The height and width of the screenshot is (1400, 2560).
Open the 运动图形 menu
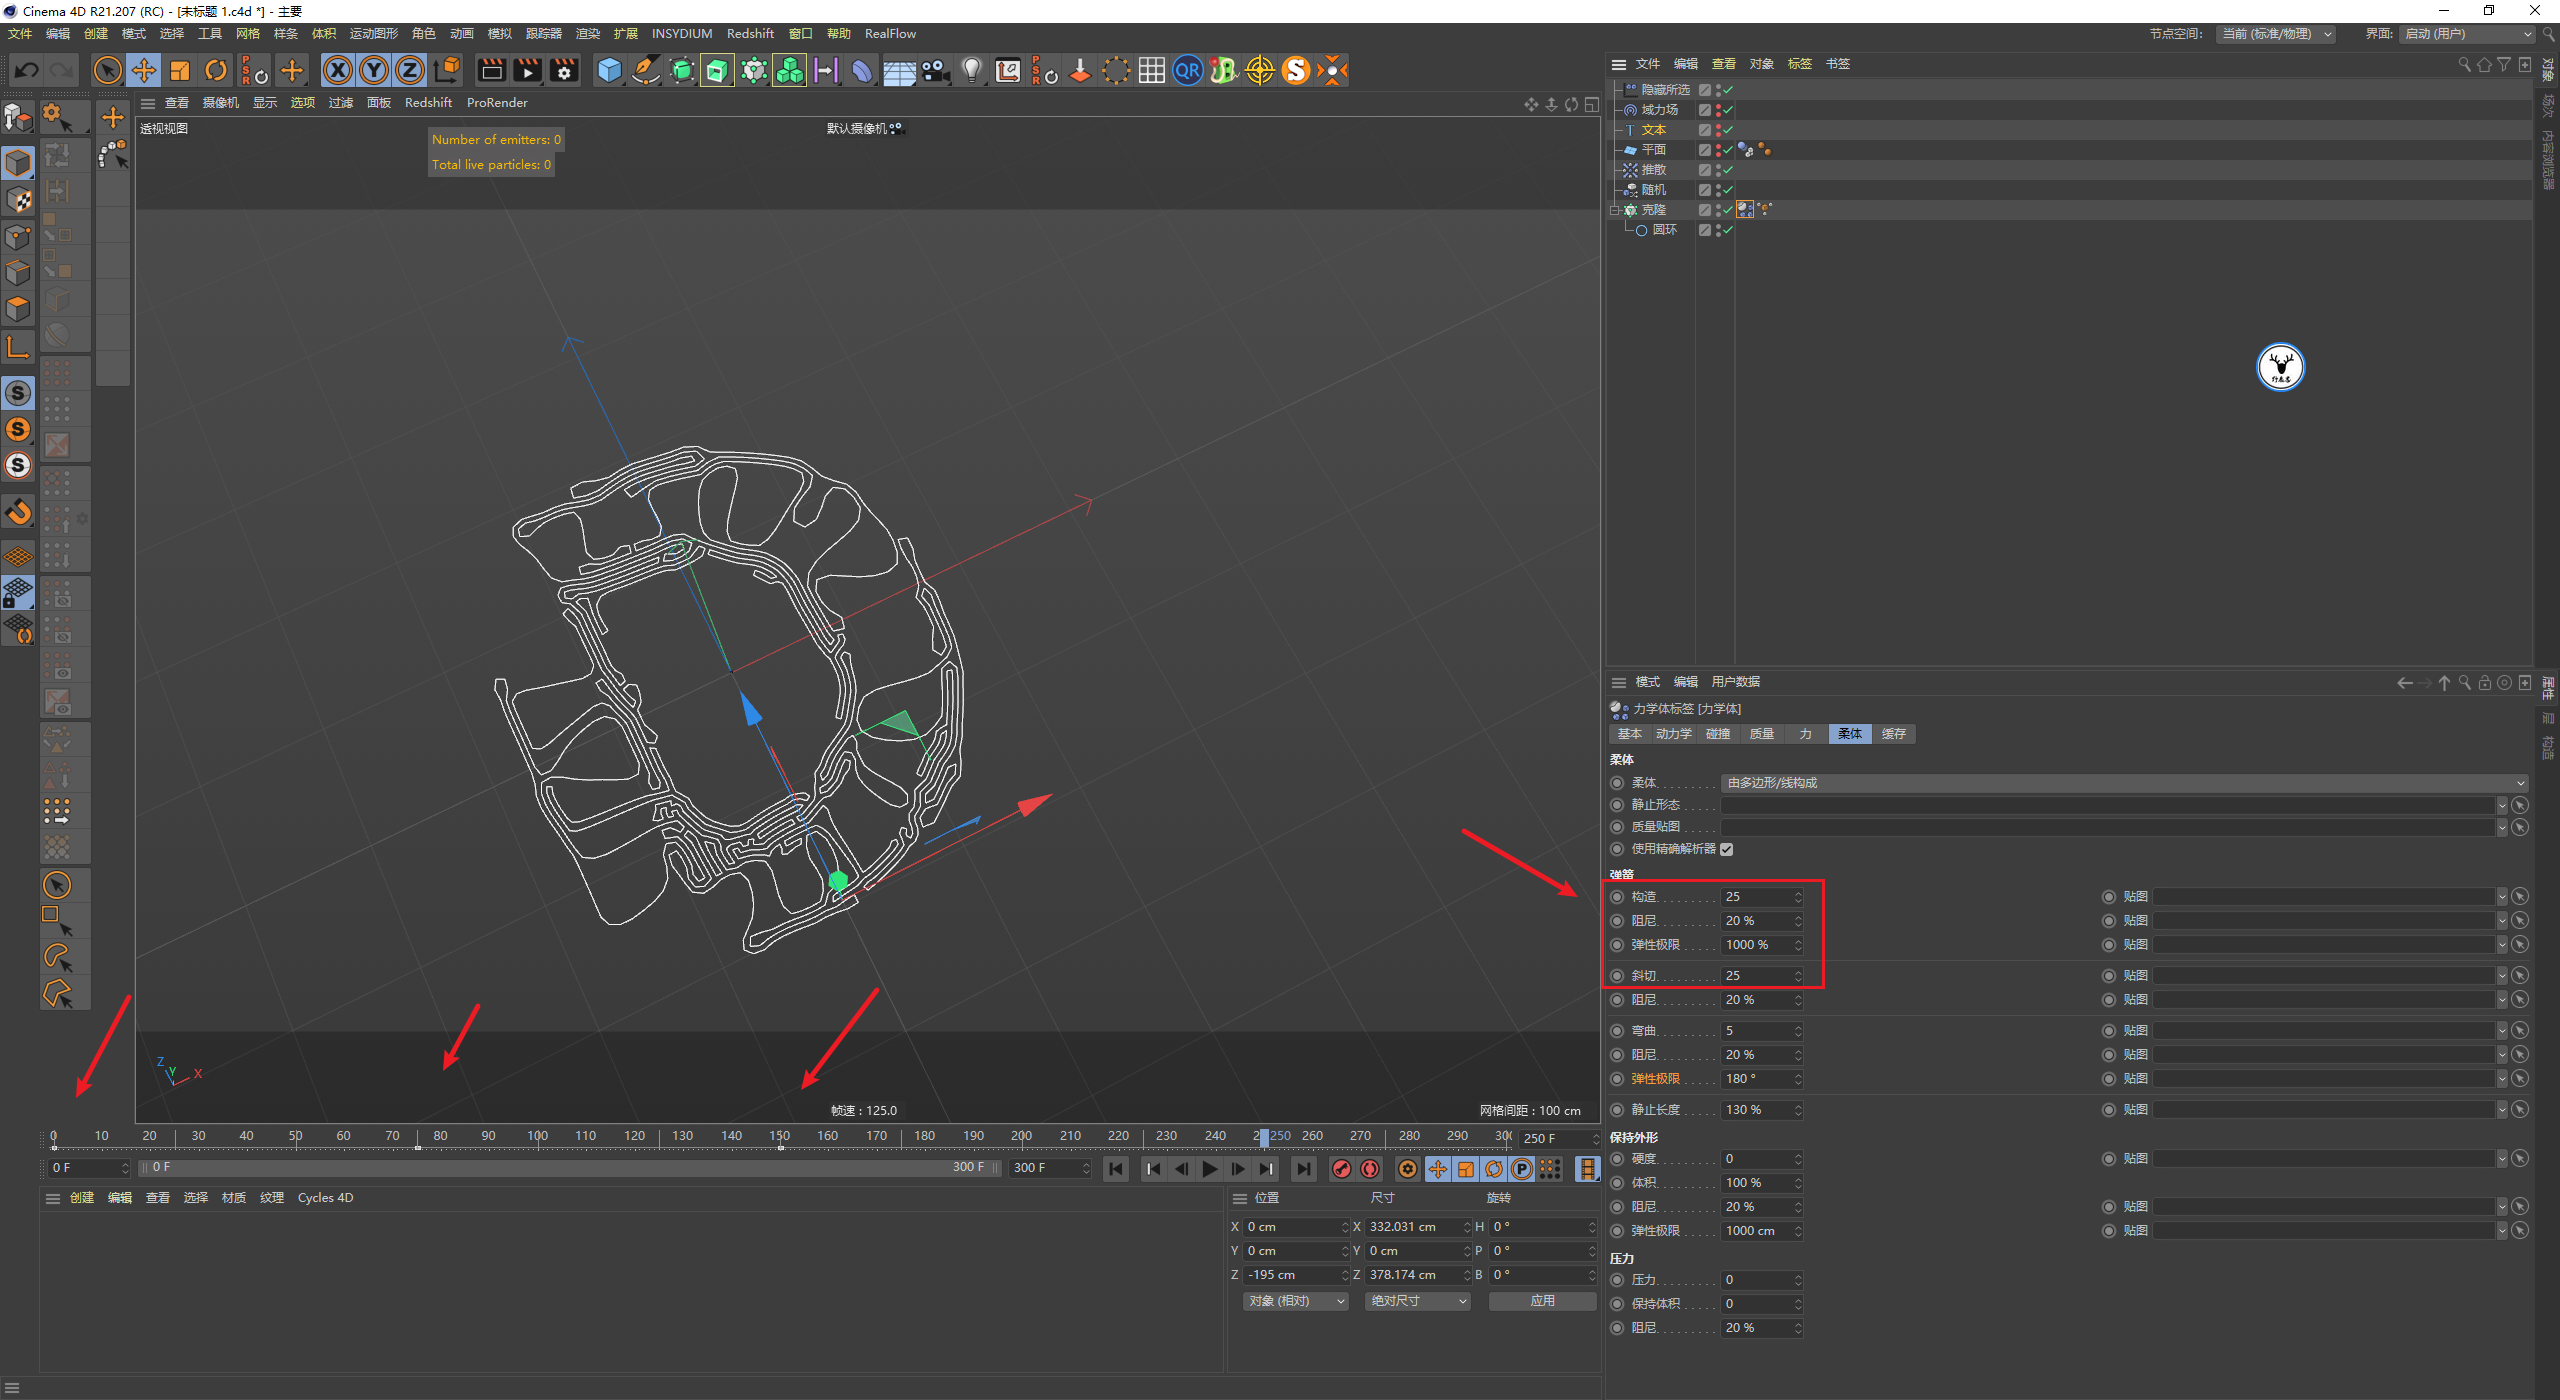(x=373, y=34)
